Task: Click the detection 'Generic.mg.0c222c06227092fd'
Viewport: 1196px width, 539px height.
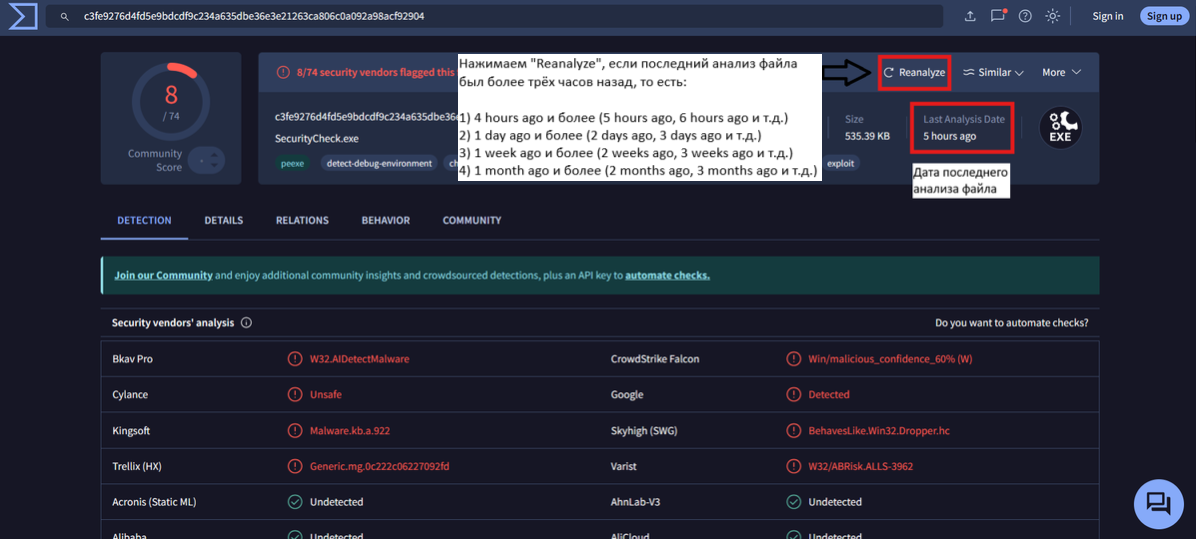Action: (x=380, y=467)
